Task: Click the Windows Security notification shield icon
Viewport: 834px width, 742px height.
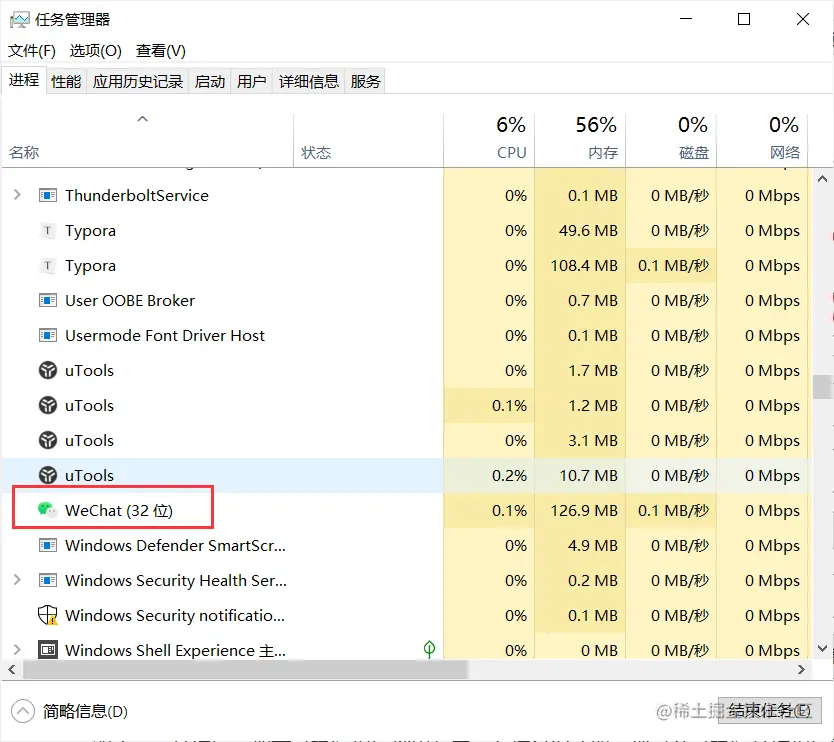Action: click(x=48, y=615)
